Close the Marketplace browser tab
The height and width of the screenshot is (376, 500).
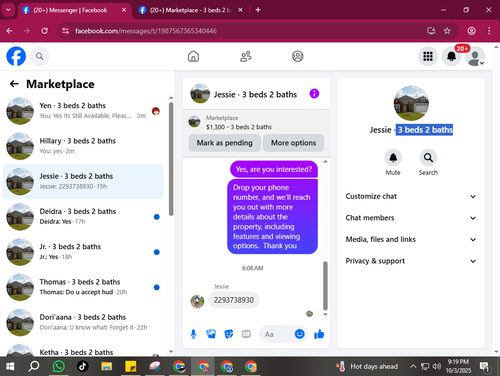click(x=240, y=10)
